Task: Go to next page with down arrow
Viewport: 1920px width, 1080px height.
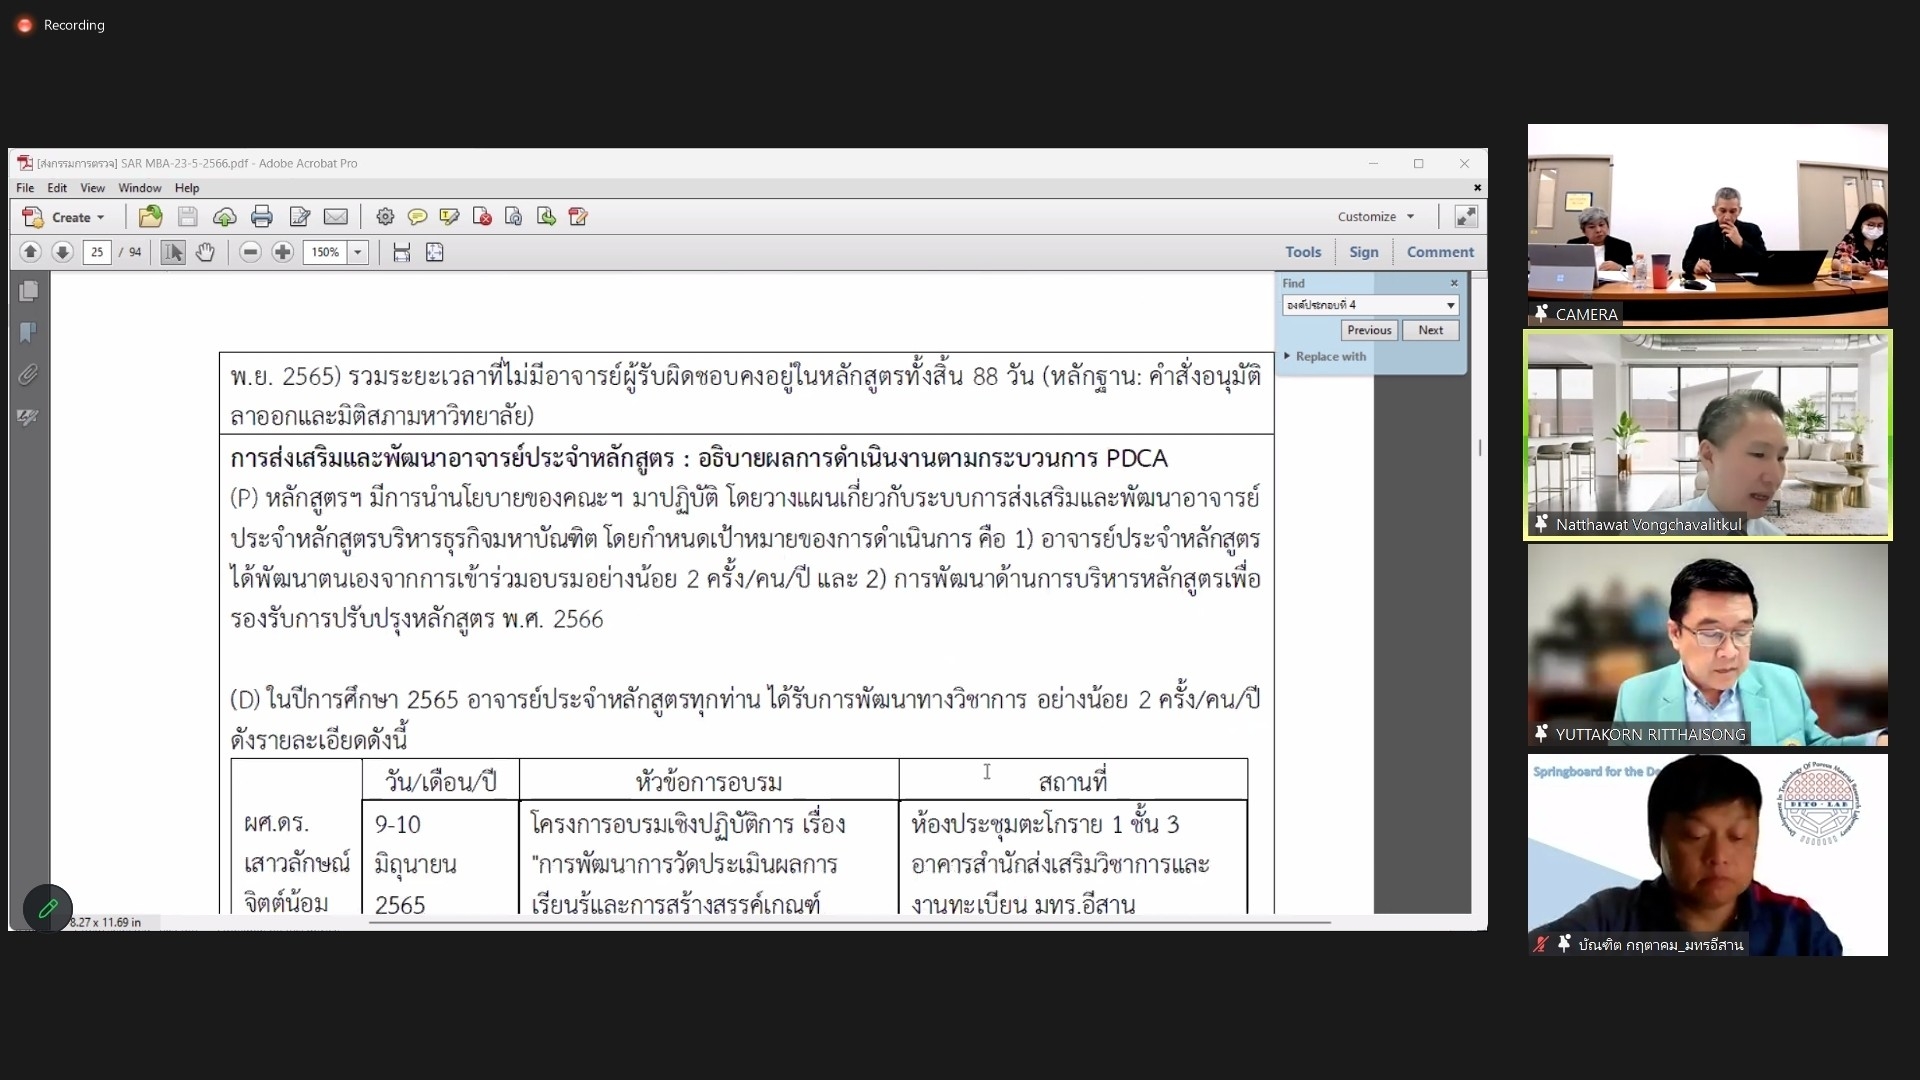Action: (62, 252)
